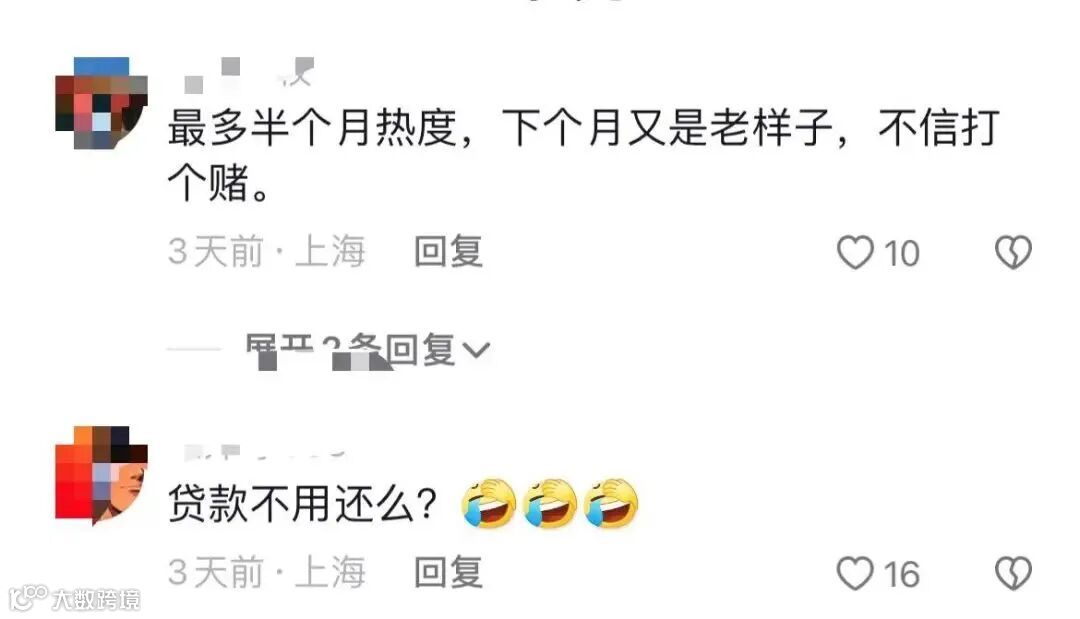Viewport: 1080px width, 619px height.
Task: Tap the first crying-laughing emoji
Action: click(x=488, y=504)
